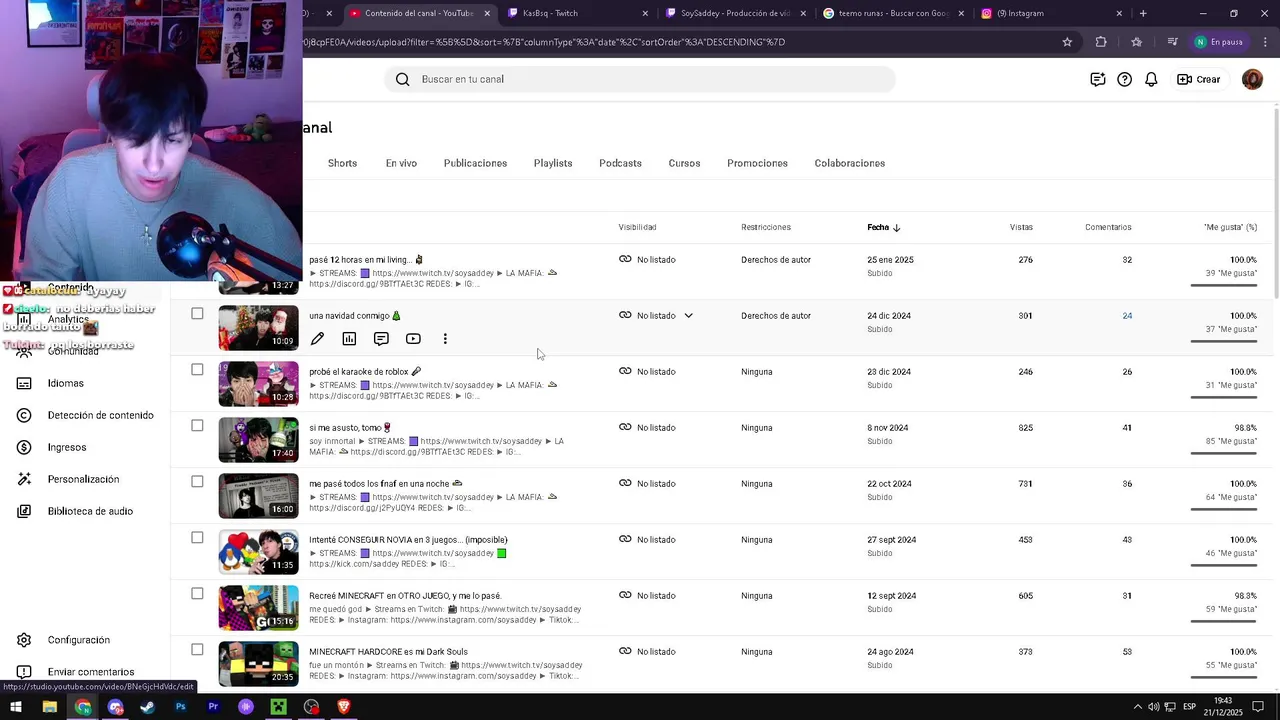This screenshot has height=720, width=1280.
Task: Click the pencil edit icon for una navidad conmigo
Action: (x=317, y=339)
